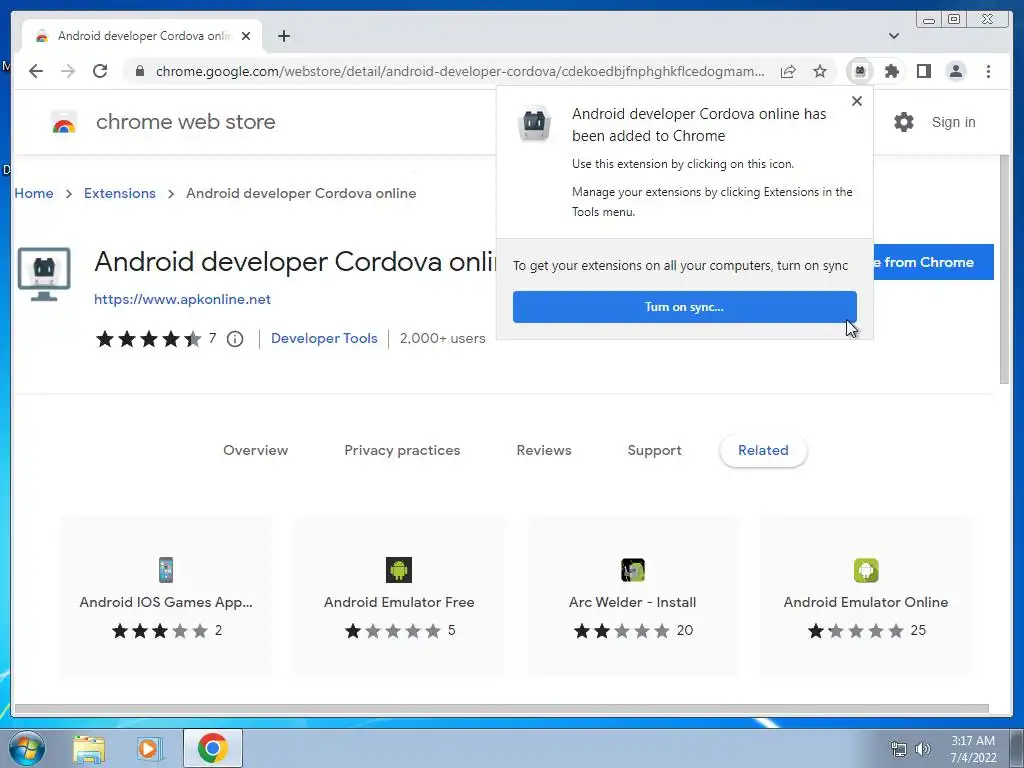This screenshot has width=1024, height=768.
Task: Click the network tray icon
Action: 899,749
